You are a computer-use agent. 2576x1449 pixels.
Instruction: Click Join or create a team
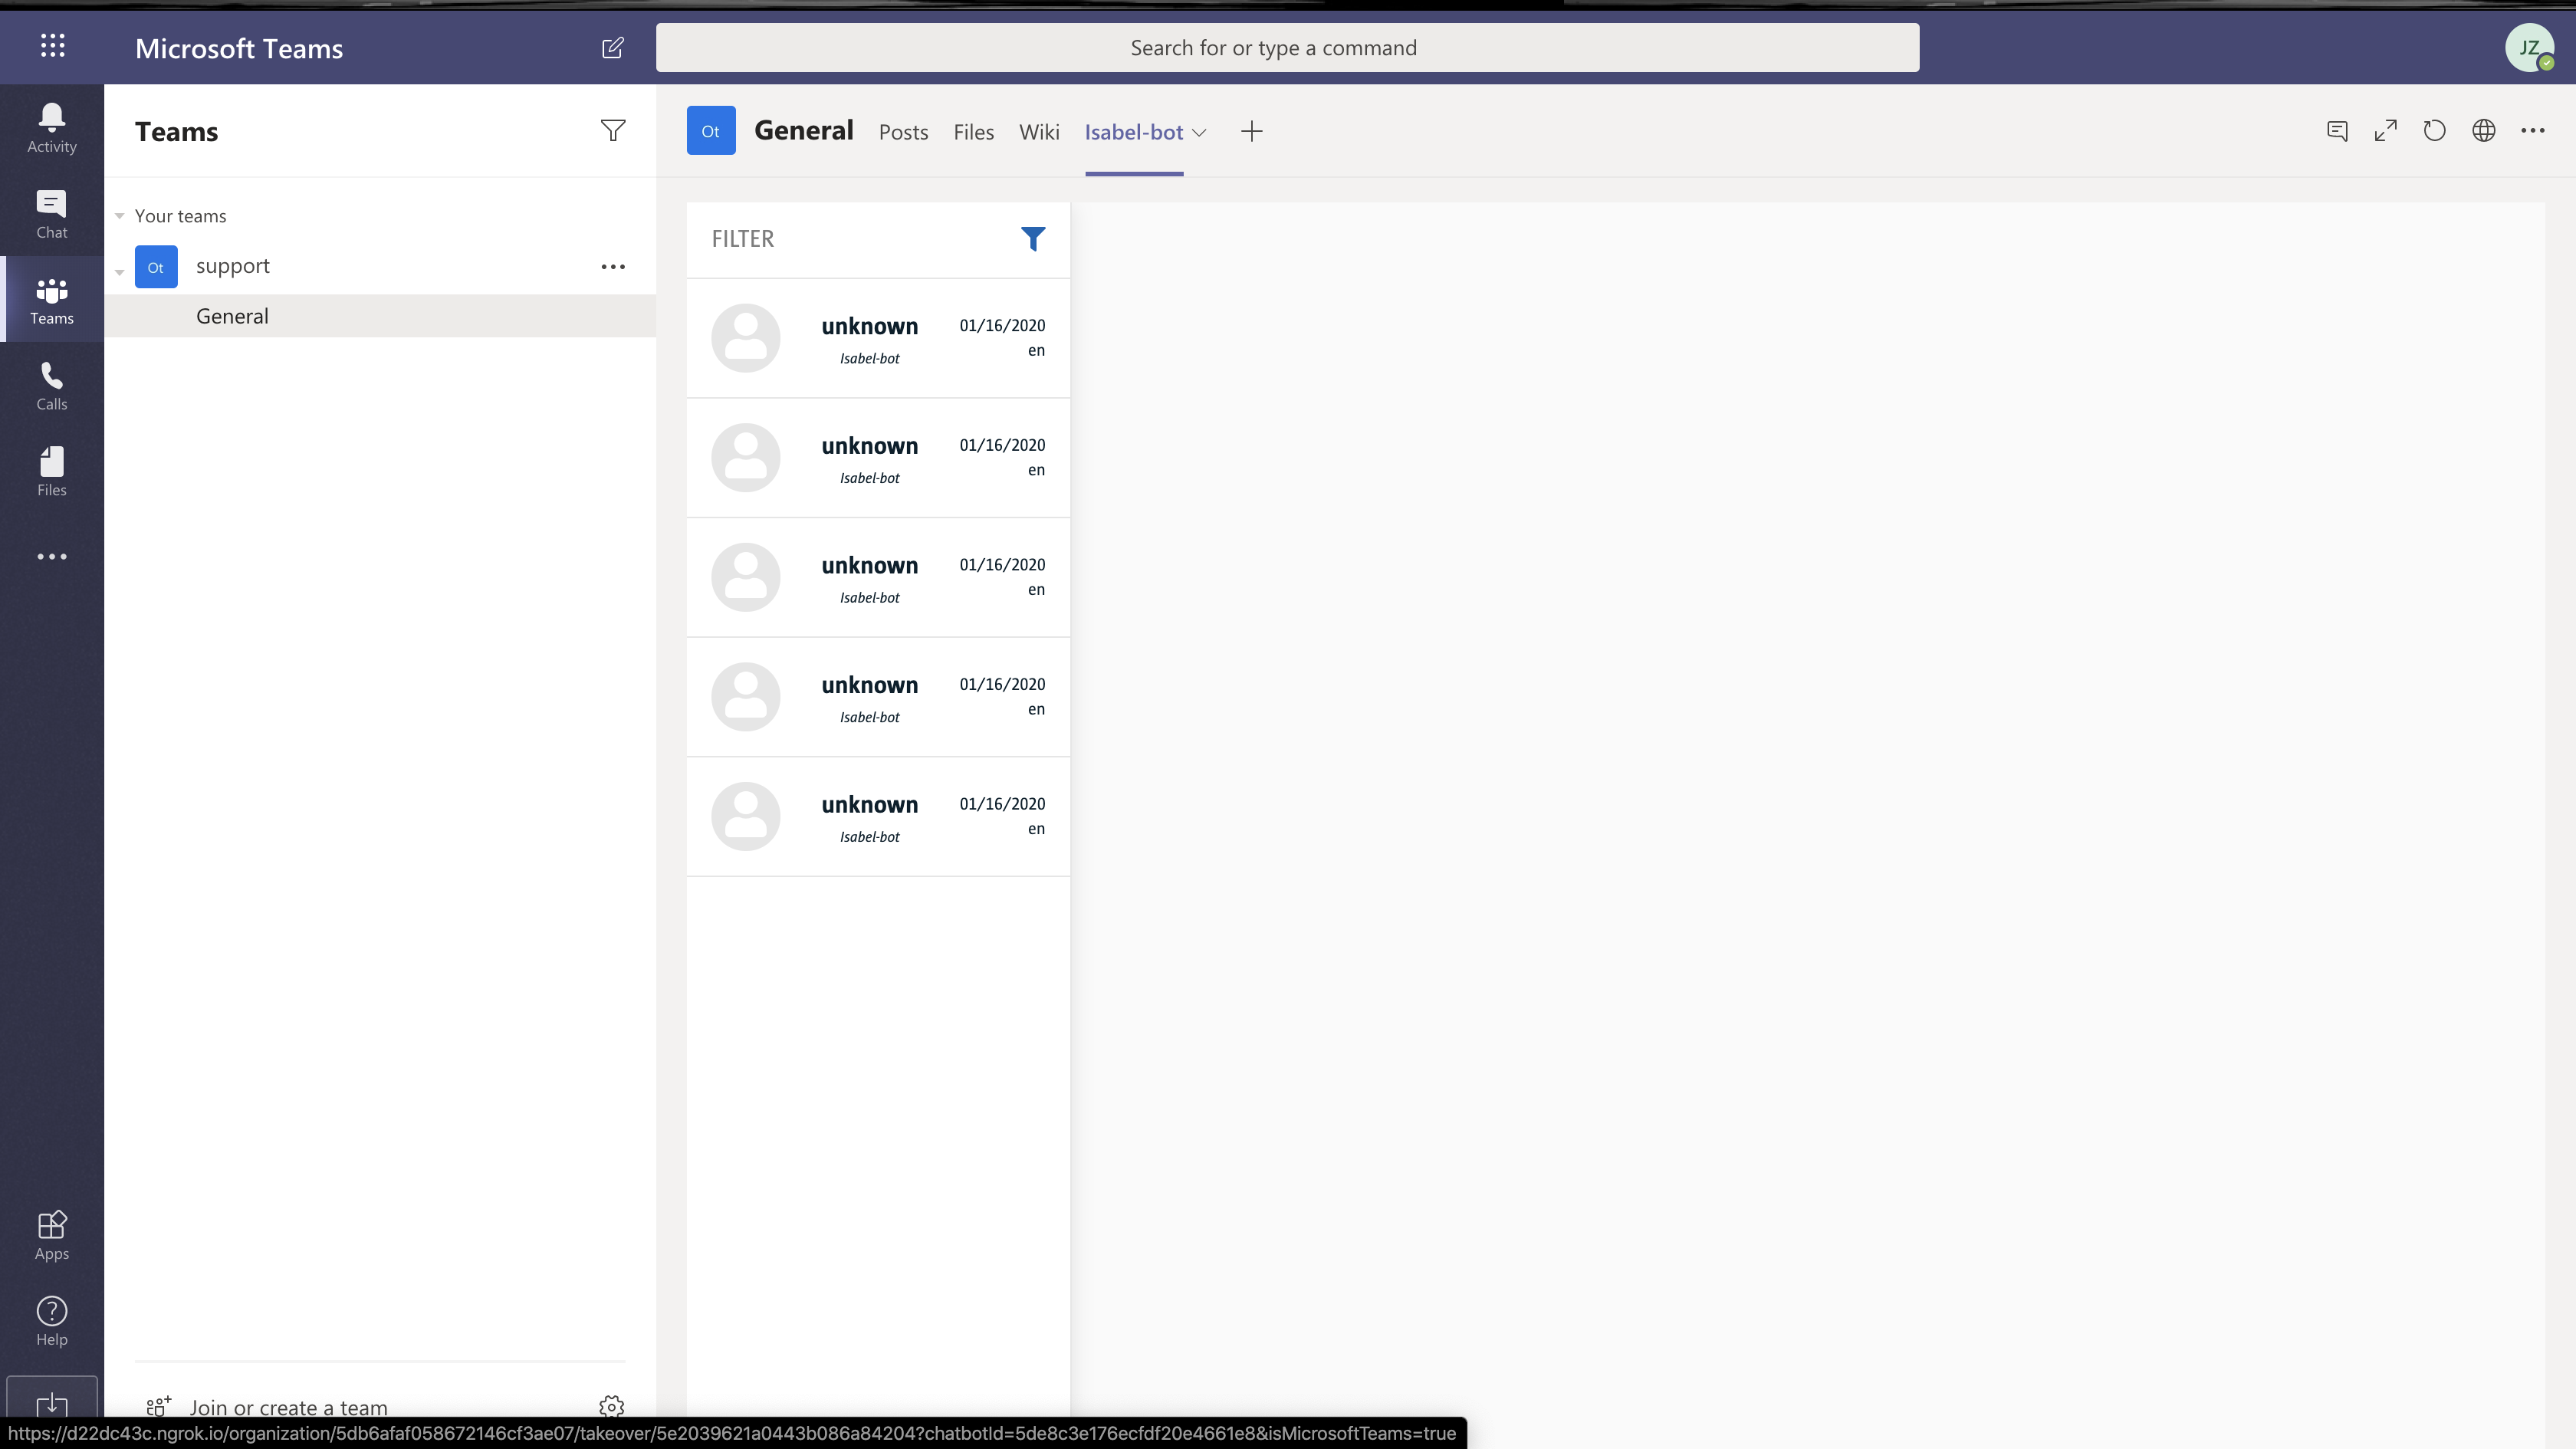288,1407
